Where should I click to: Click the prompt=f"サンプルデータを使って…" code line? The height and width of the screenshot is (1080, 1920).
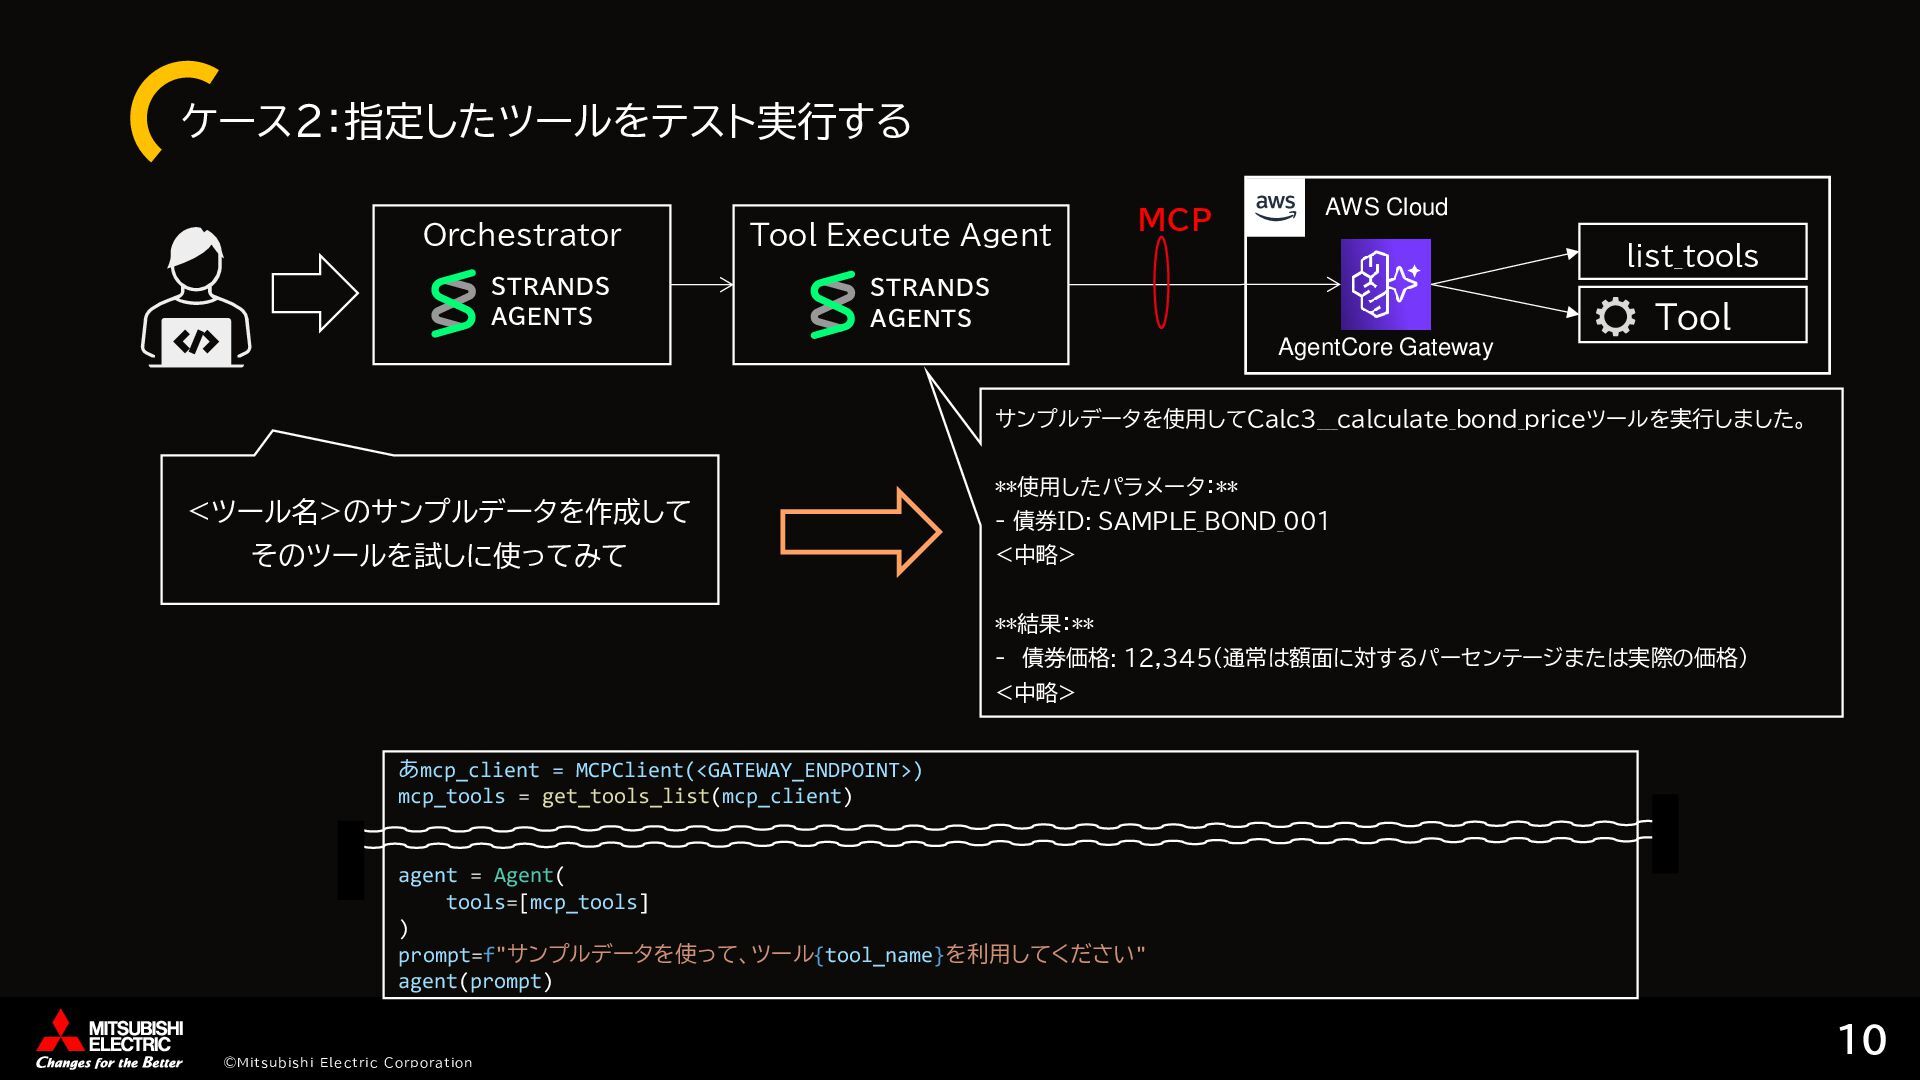tap(771, 955)
